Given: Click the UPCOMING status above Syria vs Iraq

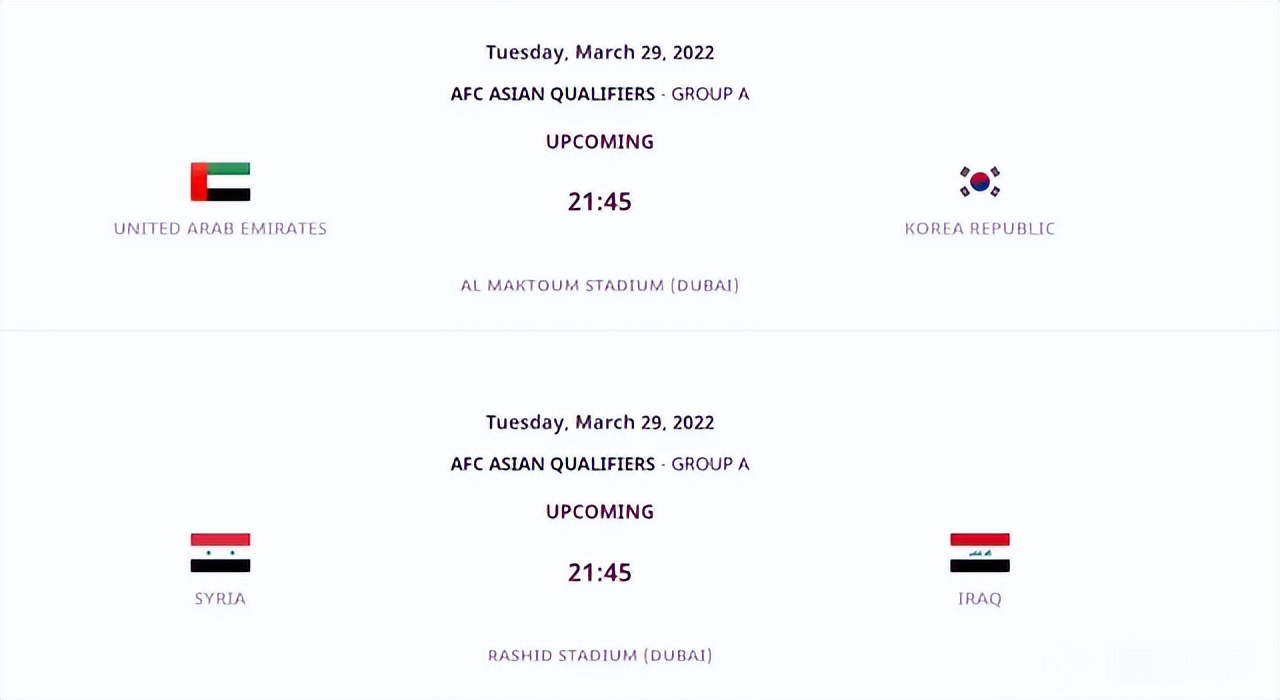Looking at the screenshot, I should tap(600, 512).
